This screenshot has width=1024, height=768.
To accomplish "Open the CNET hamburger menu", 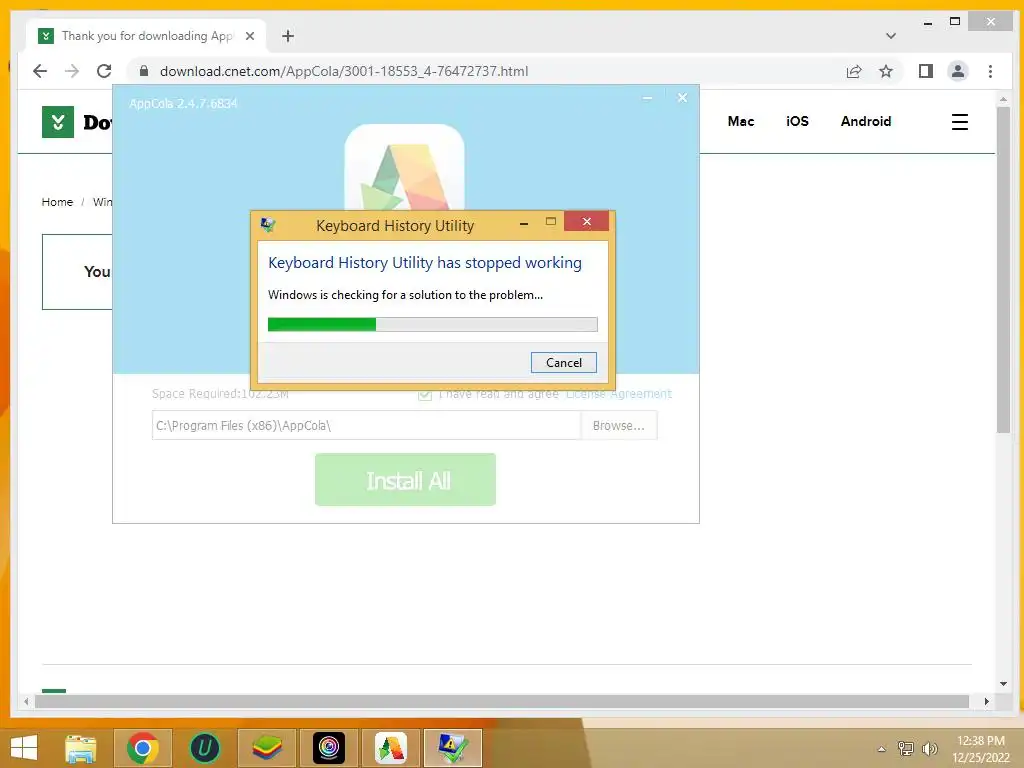I will (959, 122).
